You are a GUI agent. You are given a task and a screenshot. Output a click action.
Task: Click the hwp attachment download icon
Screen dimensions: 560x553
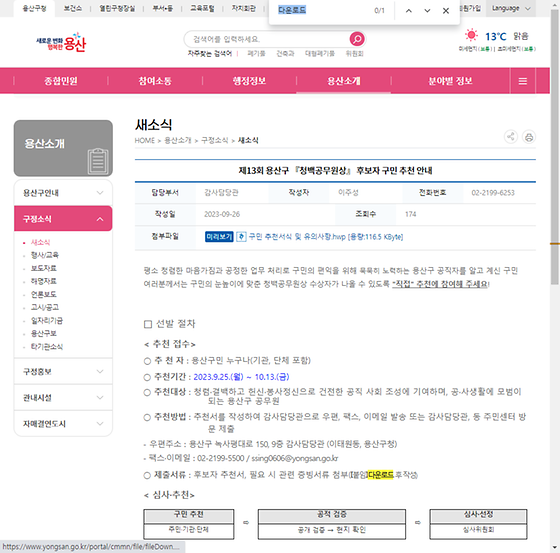pos(241,236)
